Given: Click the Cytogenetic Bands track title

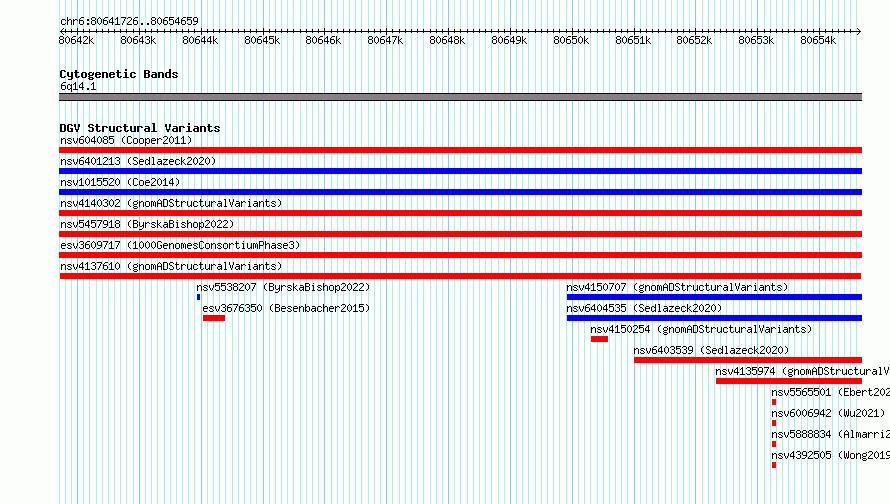Looking at the screenshot, I should click(x=119, y=74).
